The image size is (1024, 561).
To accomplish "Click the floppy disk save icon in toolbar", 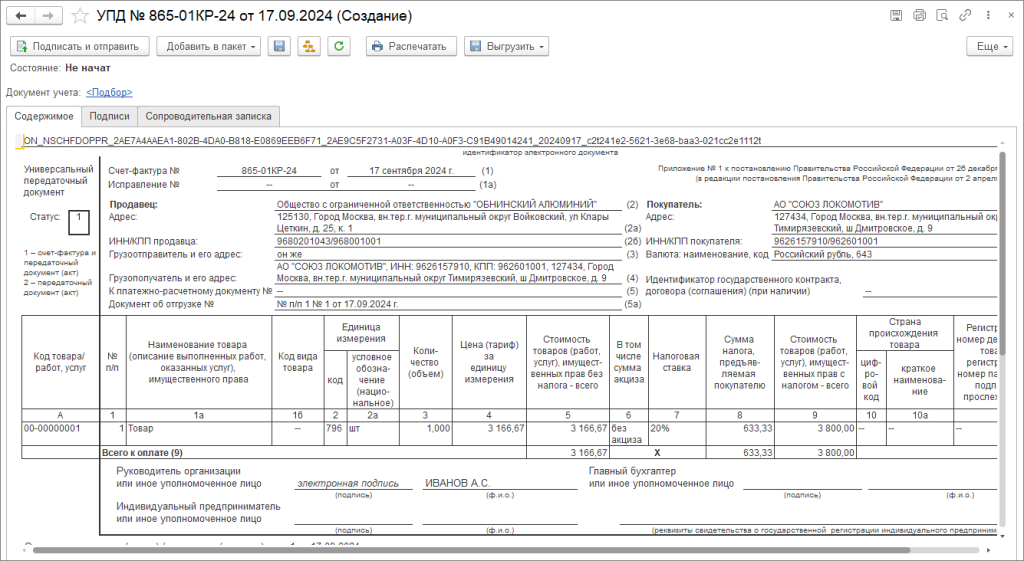I will [279, 46].
